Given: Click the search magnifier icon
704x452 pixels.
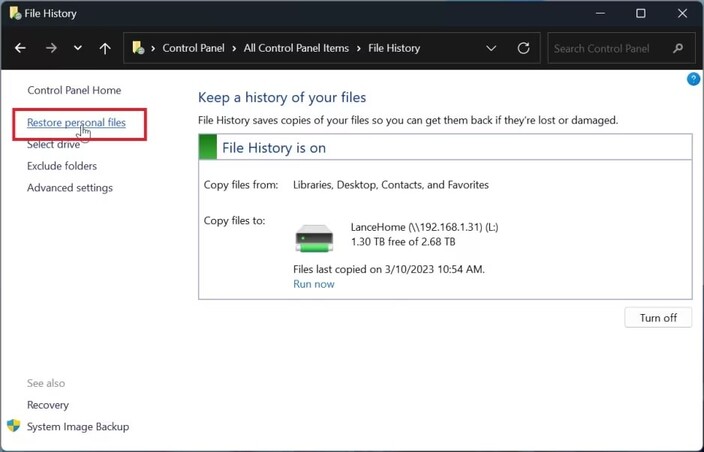Looking at the screenshot, I should tap(678, 48).
